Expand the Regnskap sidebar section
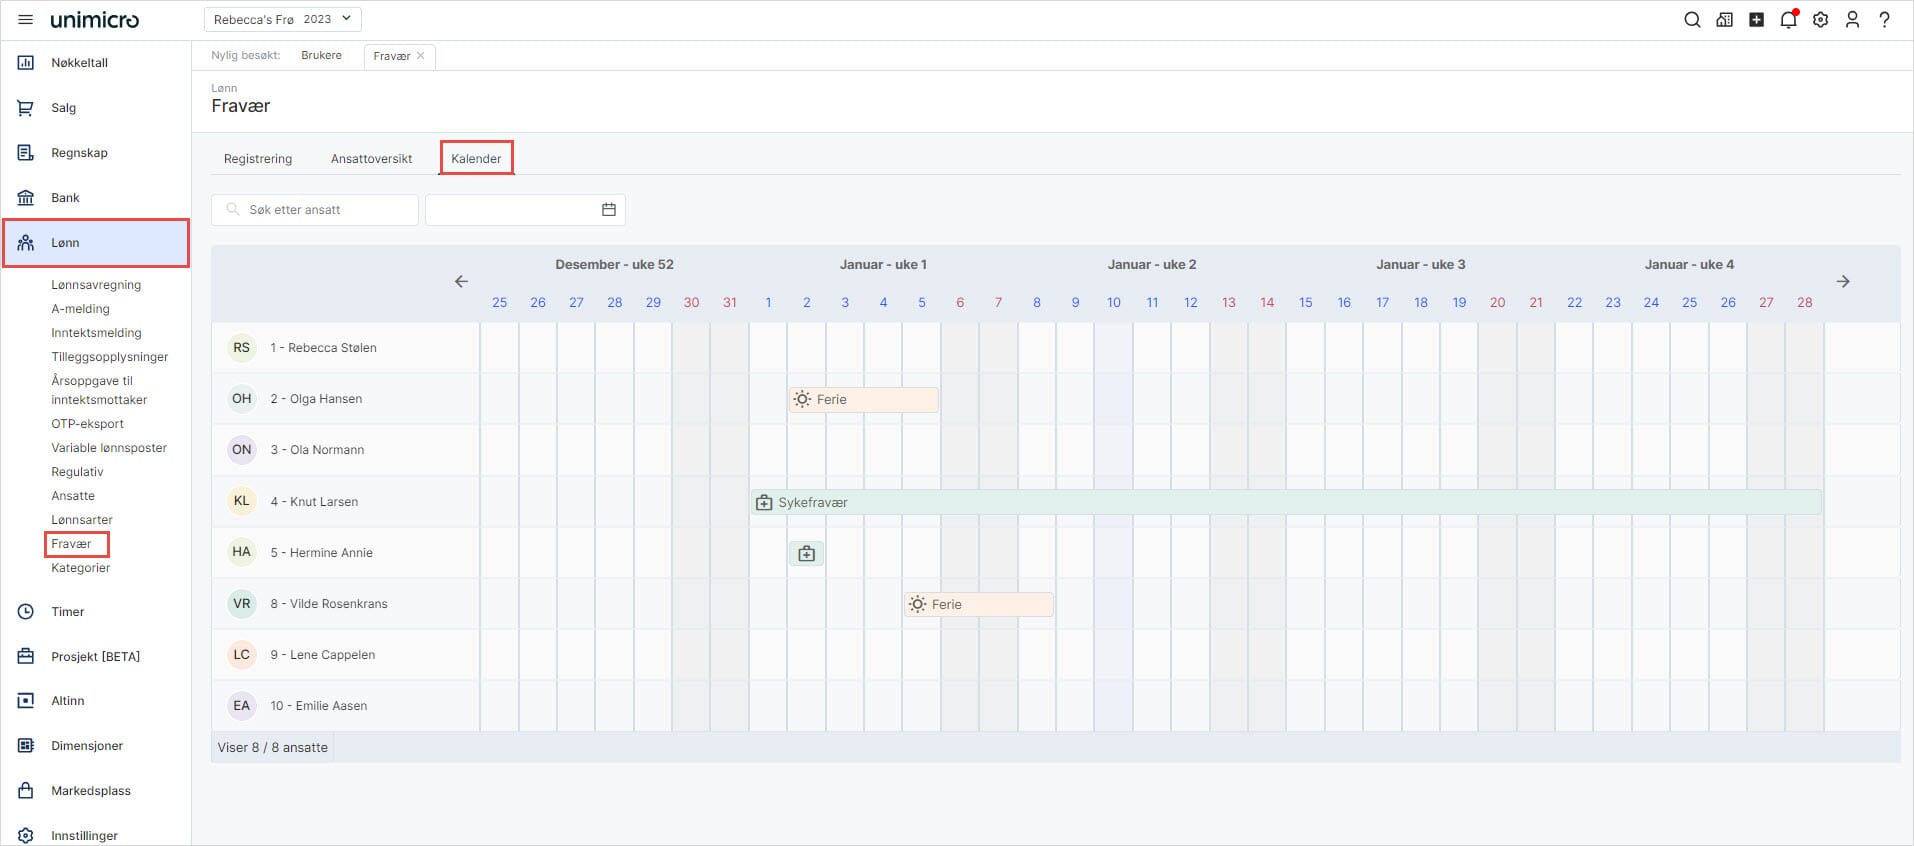1914x846 pixels. pos(79,153)
